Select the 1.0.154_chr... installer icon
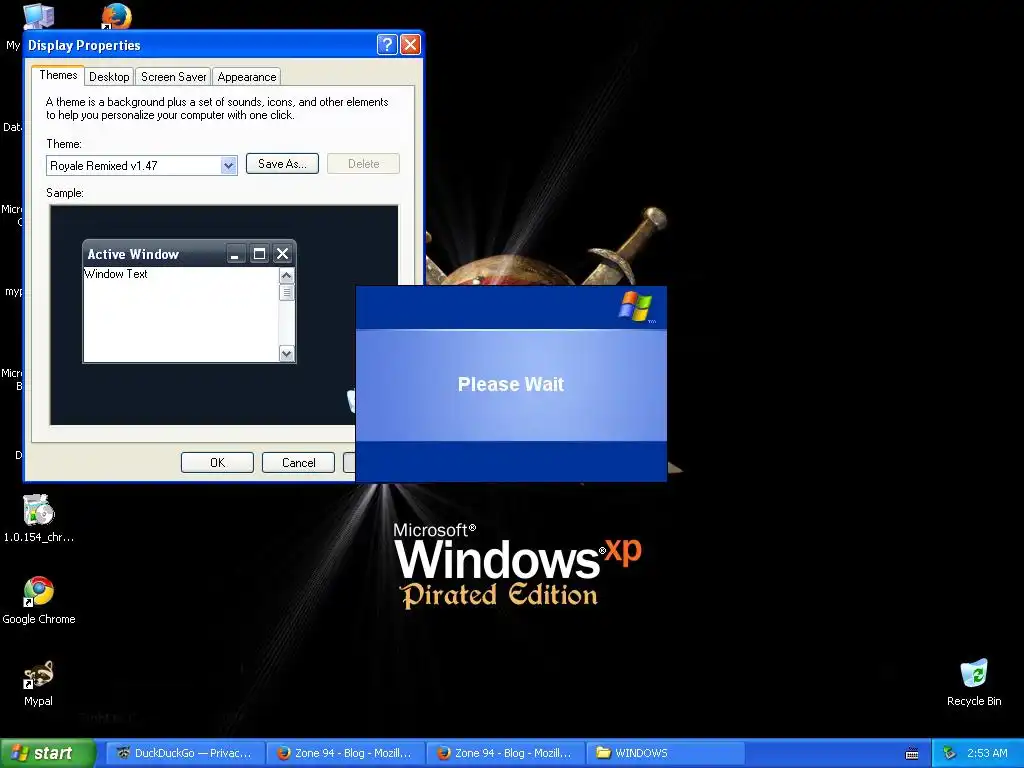Screen dimensions: 1024x768 point(39,519)
